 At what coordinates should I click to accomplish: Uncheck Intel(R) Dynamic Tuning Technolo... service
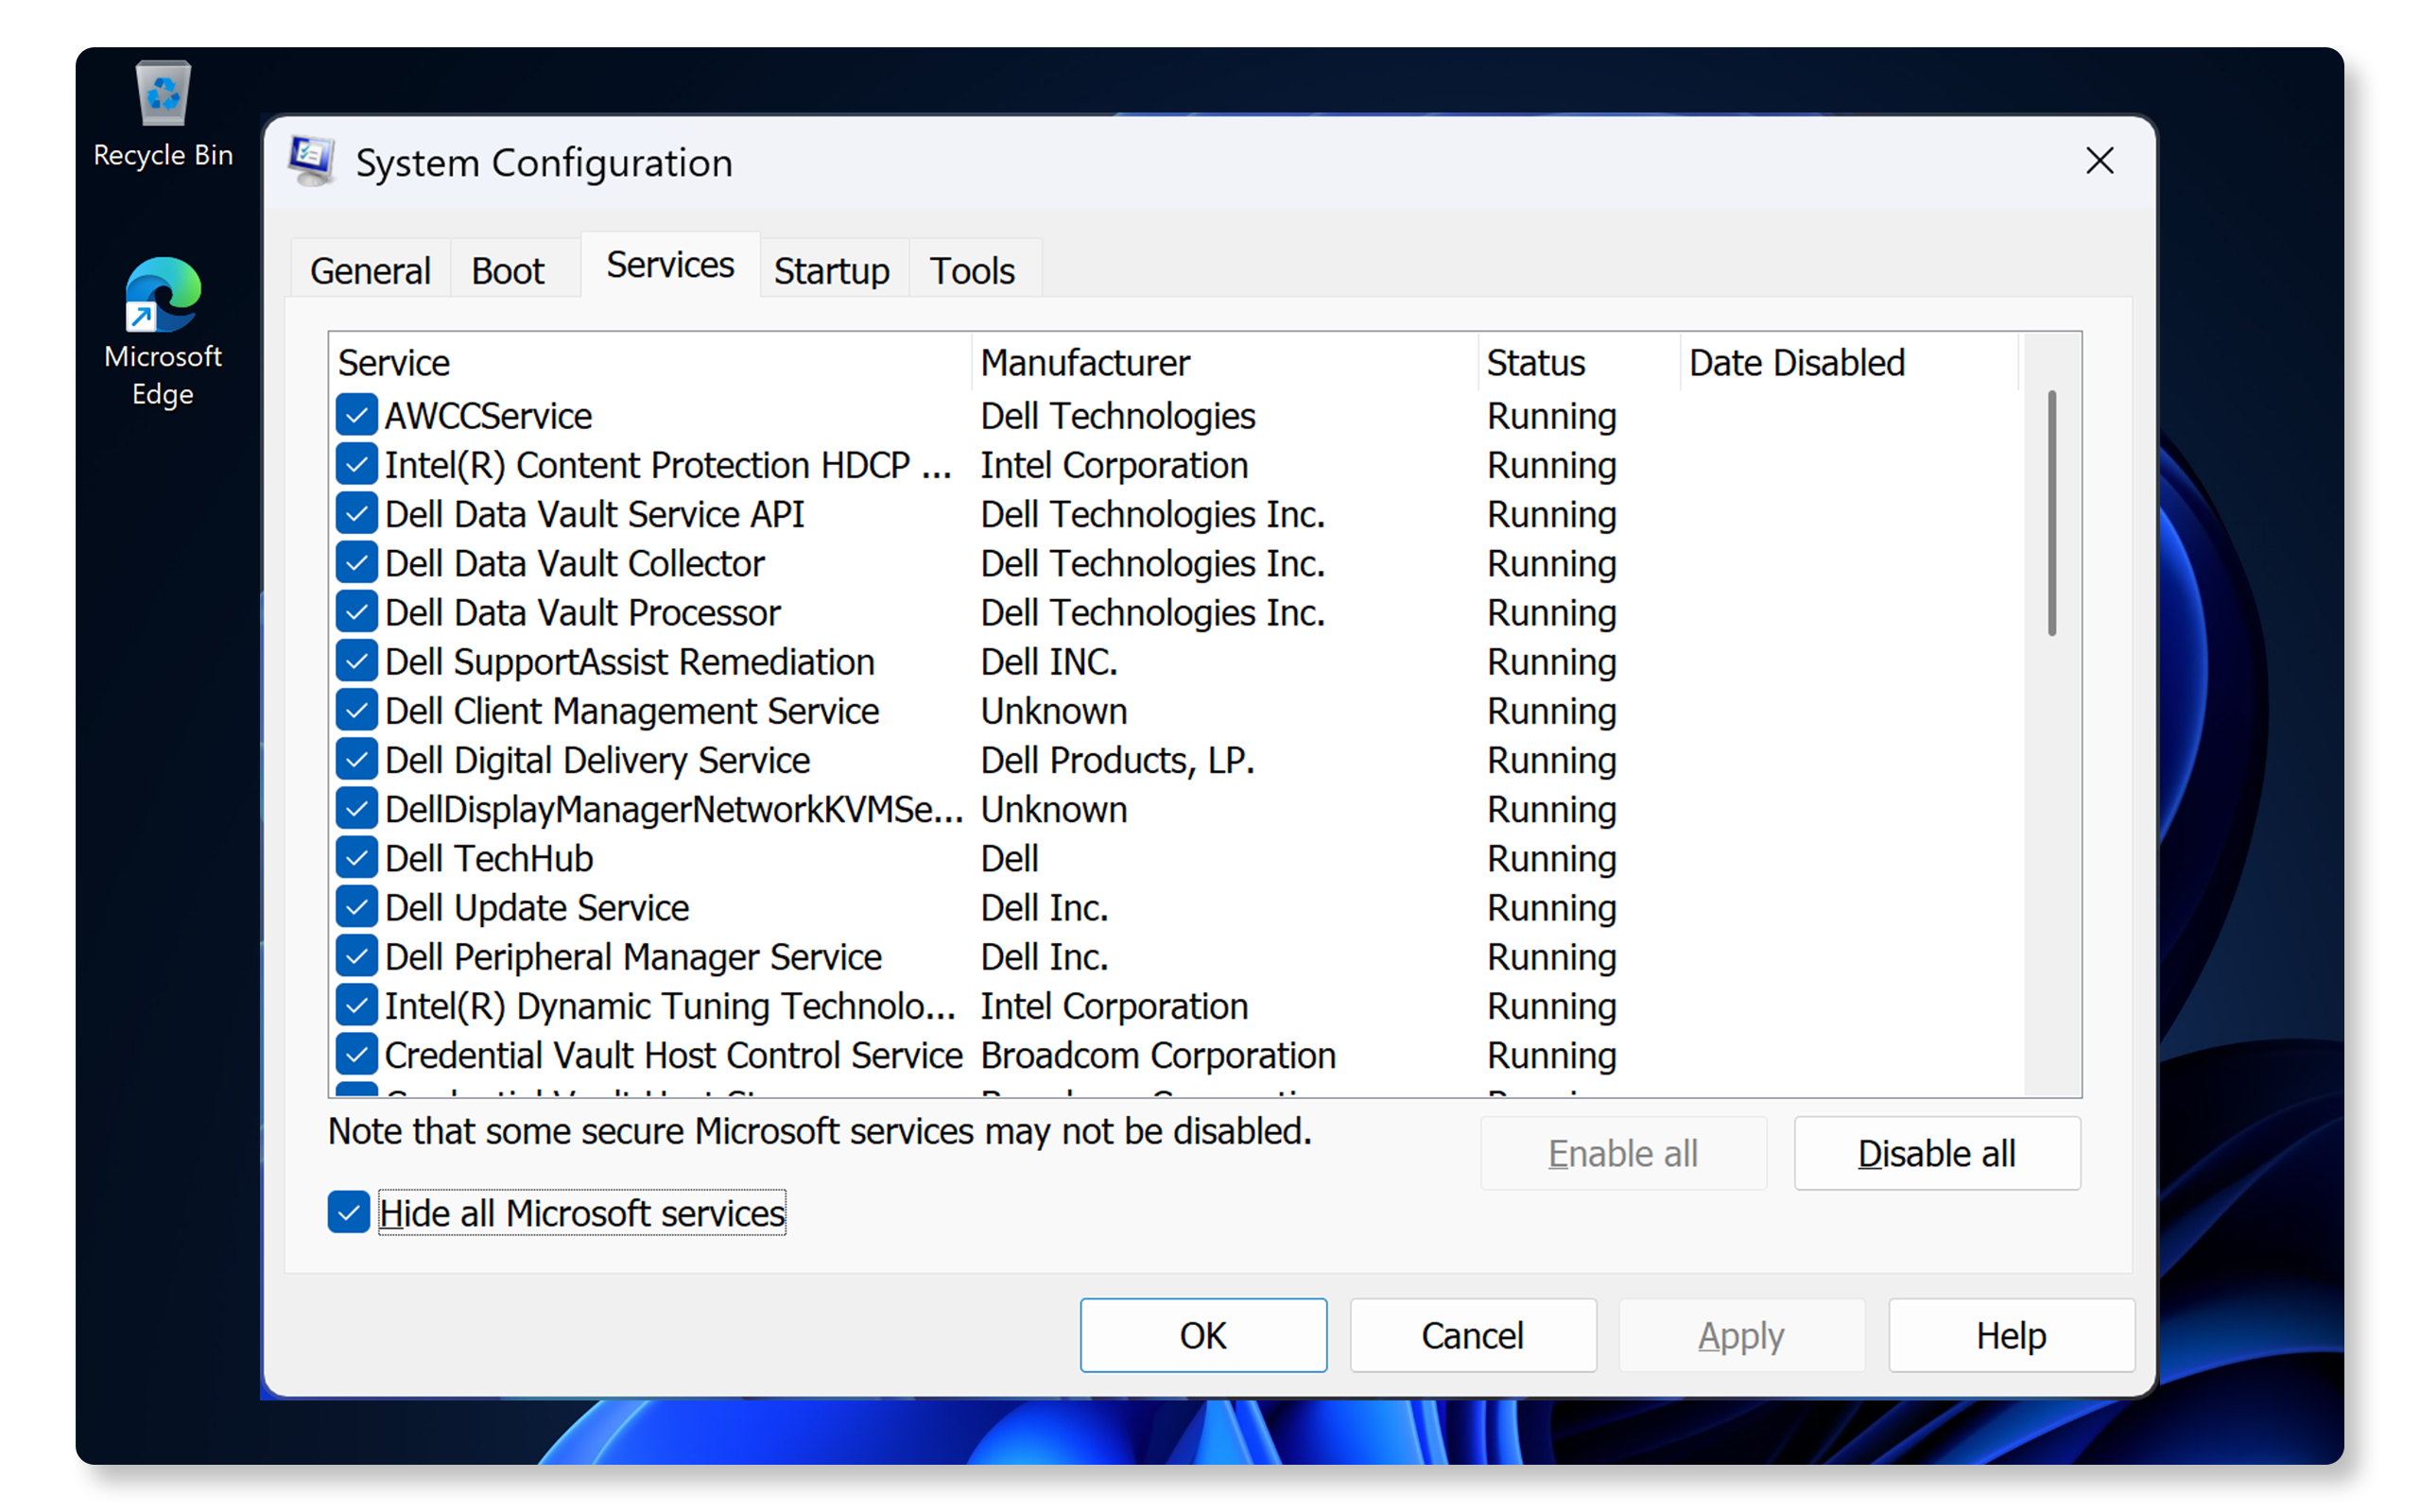tap(357, 1006)
